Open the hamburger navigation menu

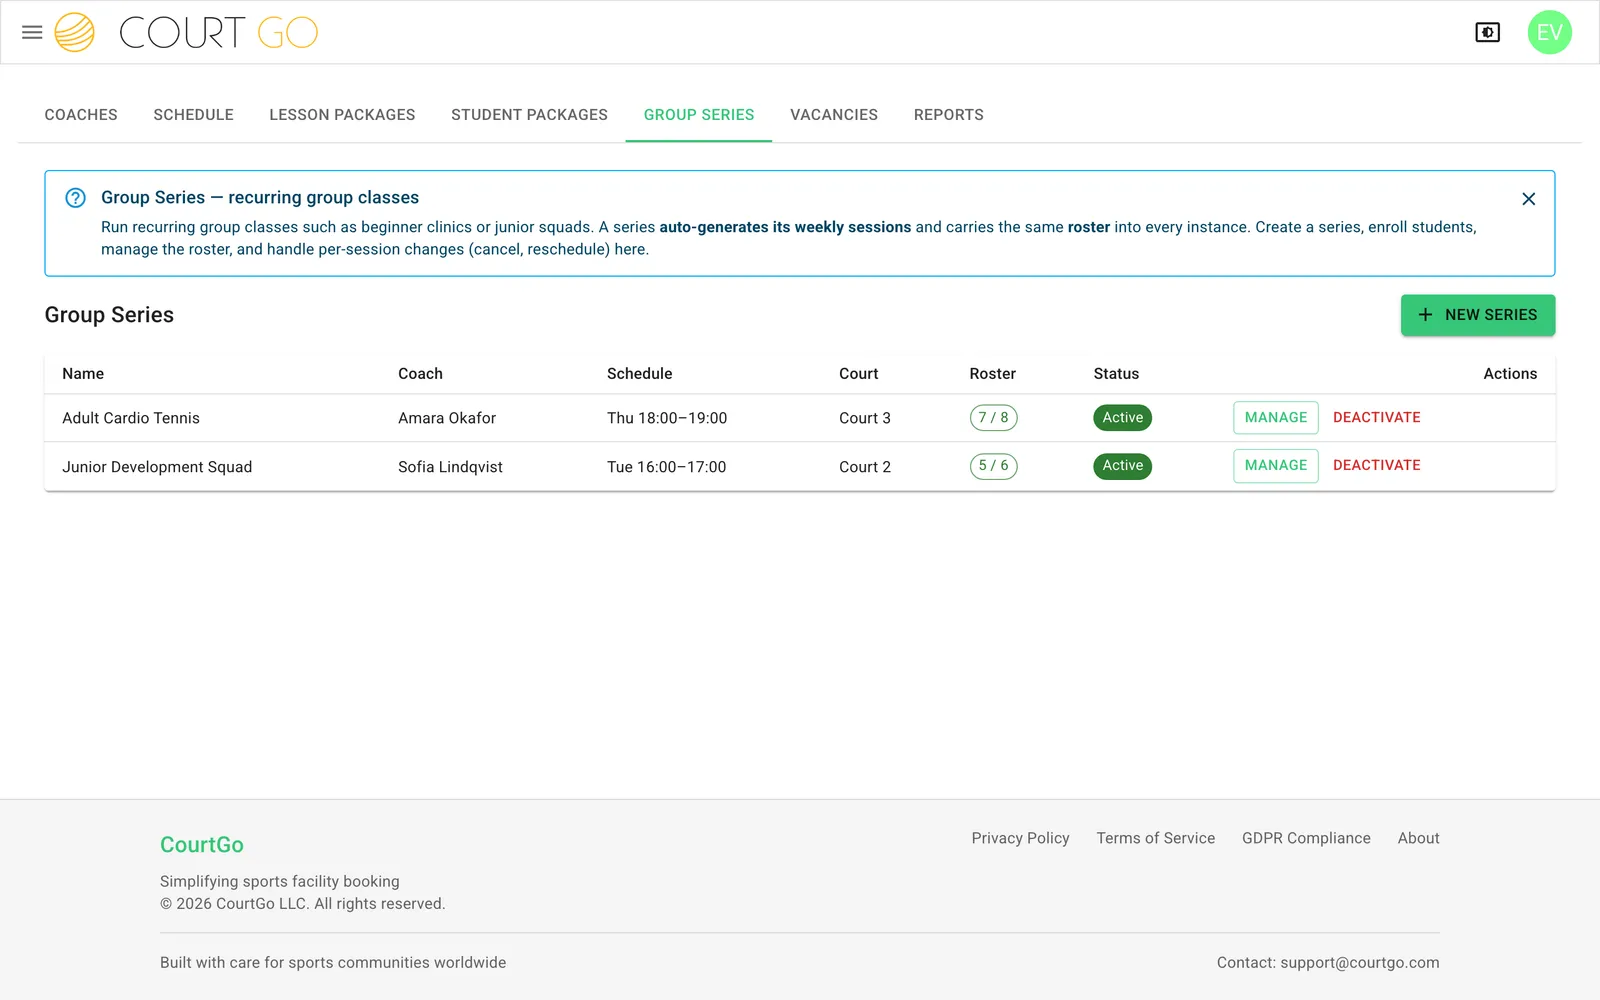[32, 32]
